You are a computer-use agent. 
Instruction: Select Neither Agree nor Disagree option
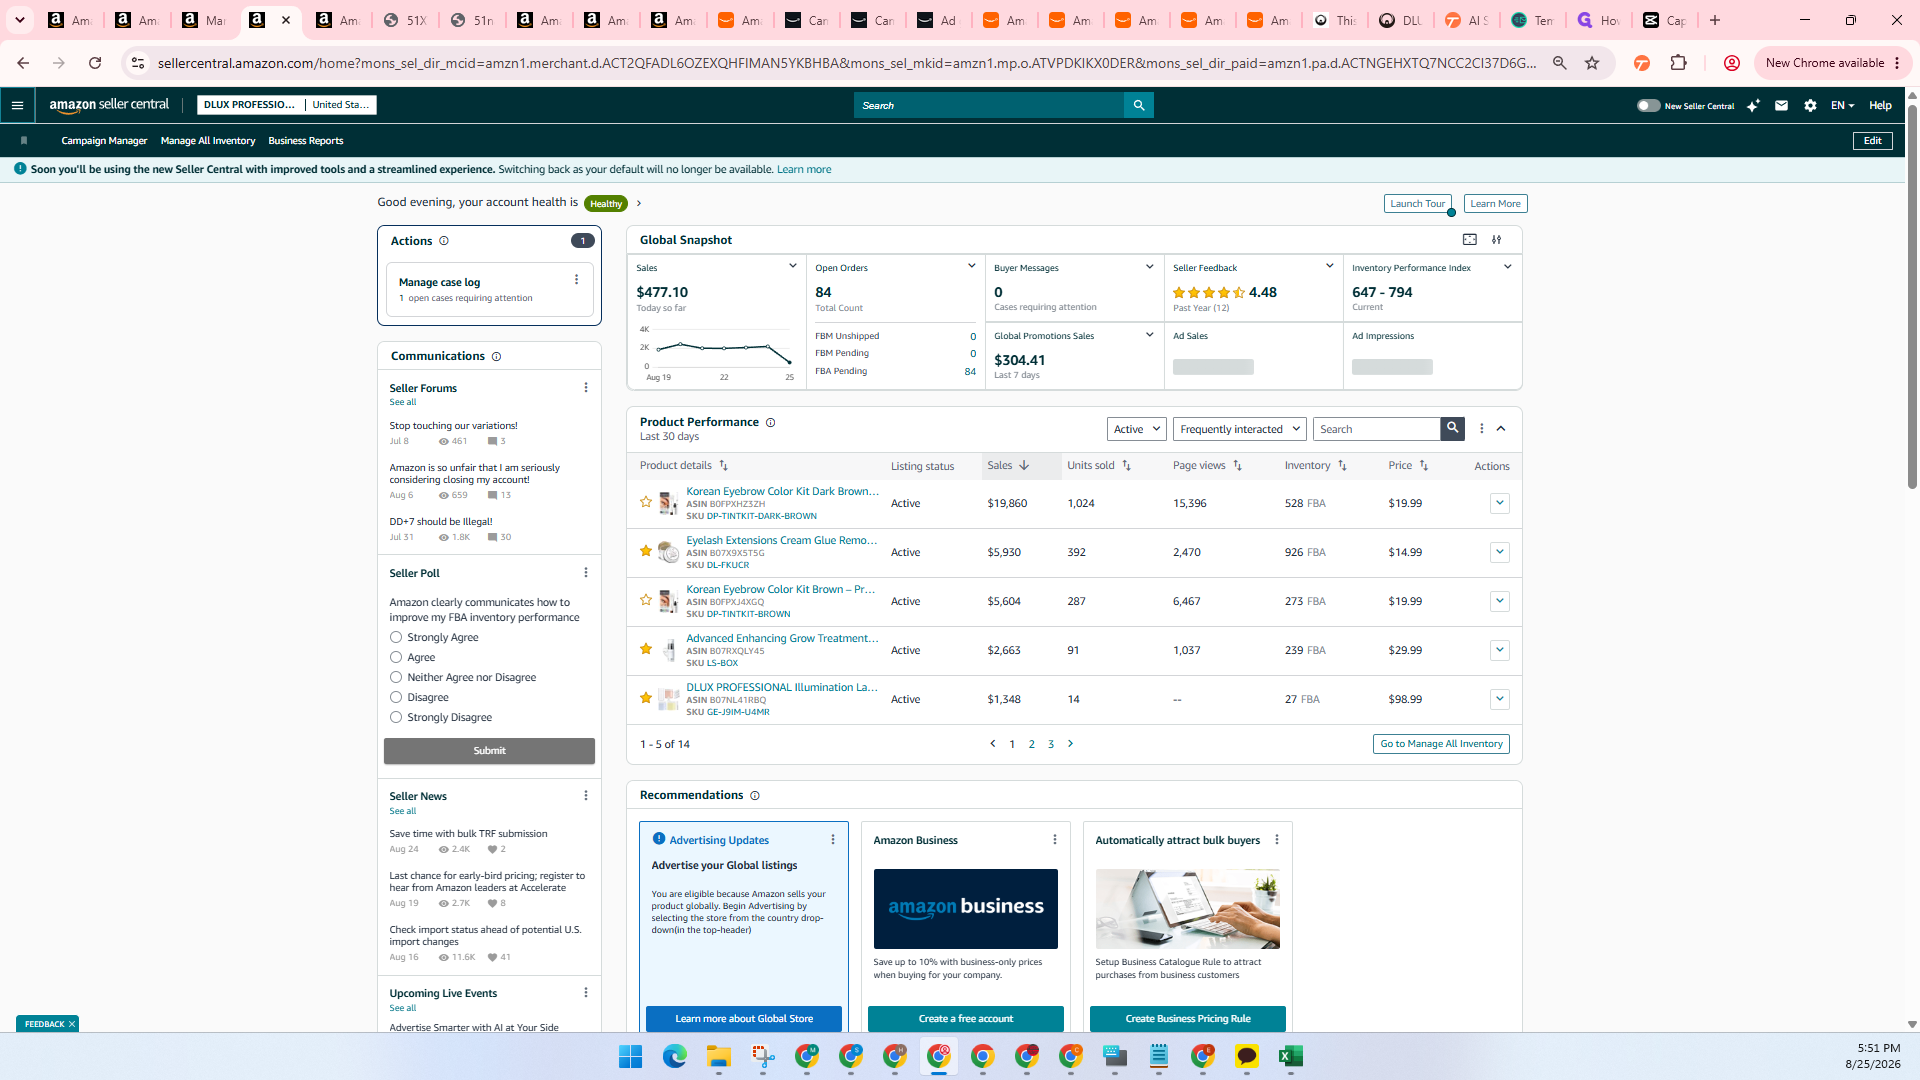(x=396, y=678)
